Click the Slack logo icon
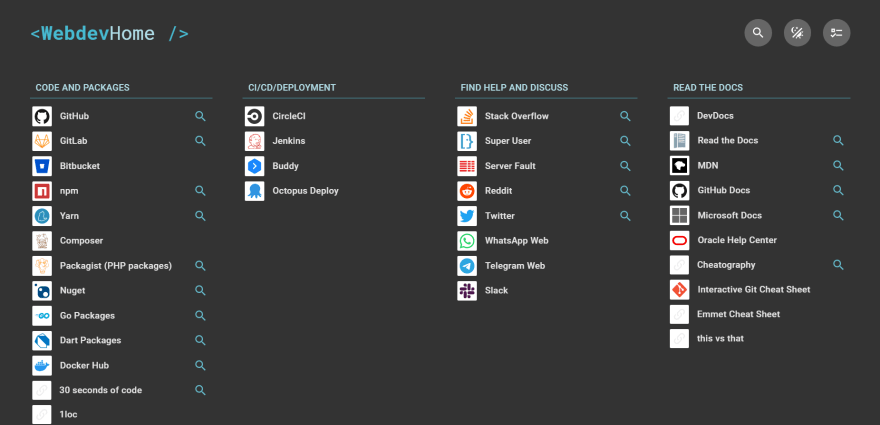 point(467,291)
